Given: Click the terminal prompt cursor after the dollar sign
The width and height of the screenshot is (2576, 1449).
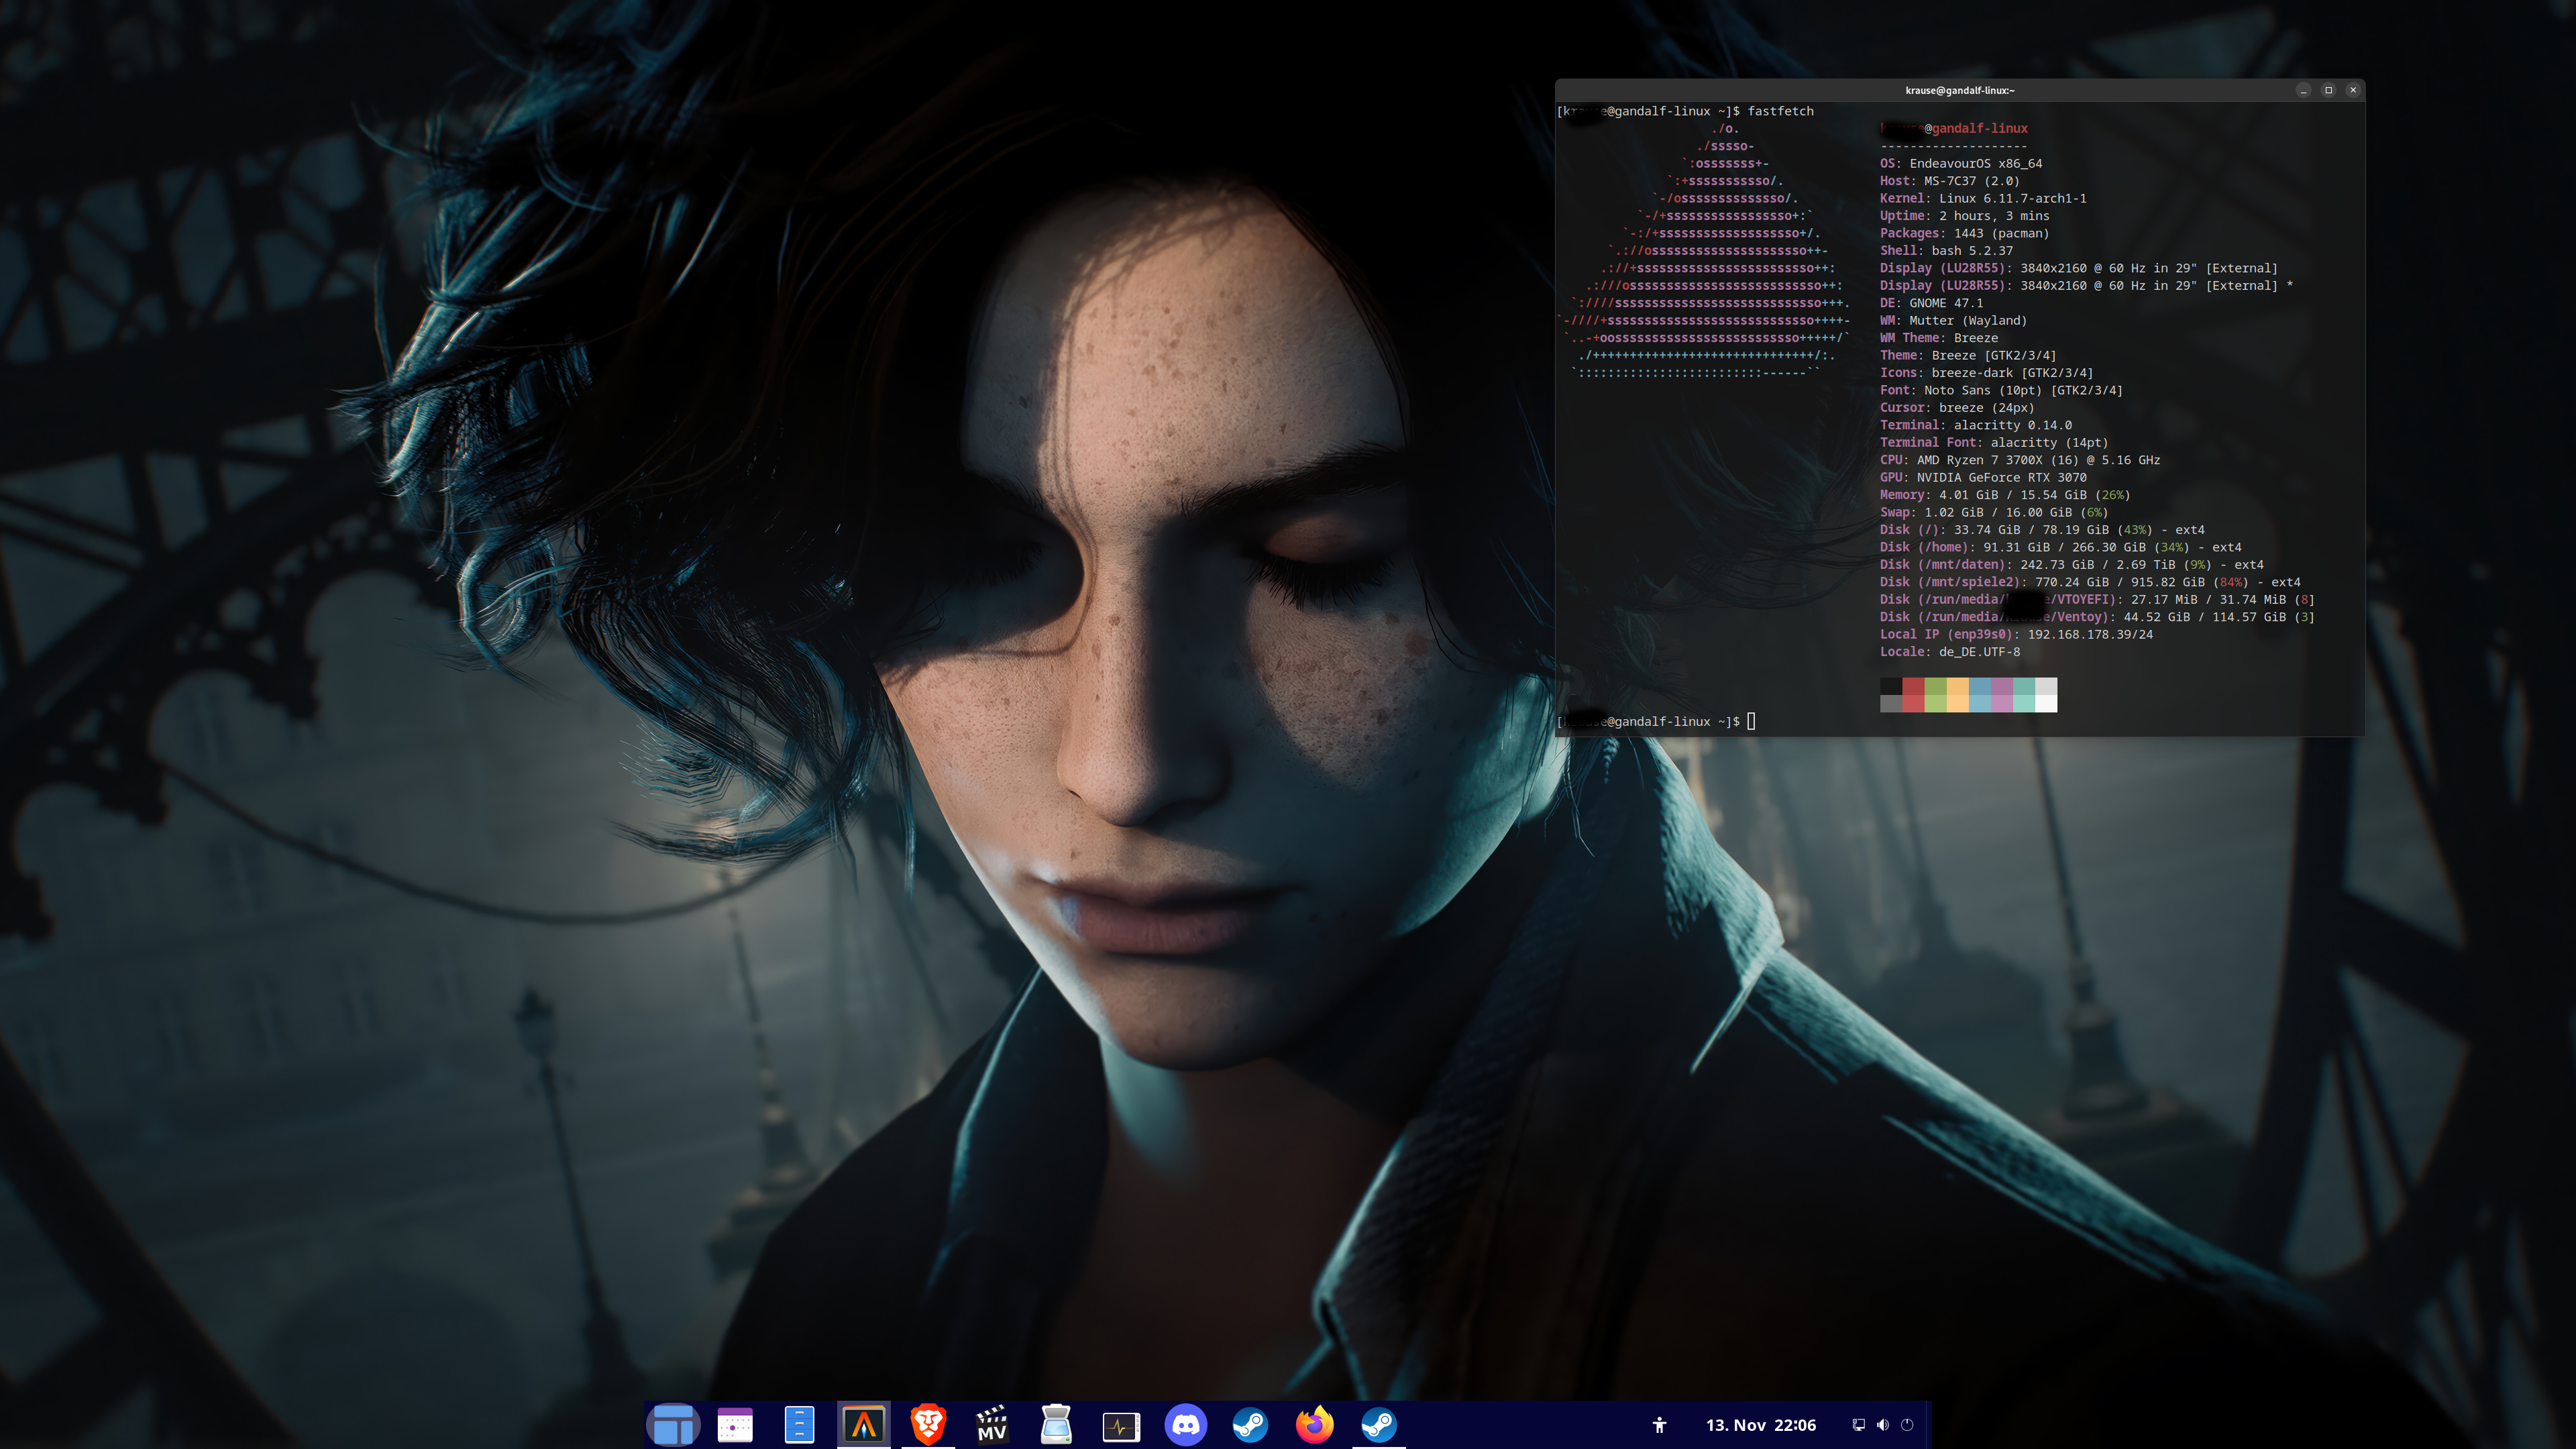Looking at the screenshot, I should coord(1751,721).
